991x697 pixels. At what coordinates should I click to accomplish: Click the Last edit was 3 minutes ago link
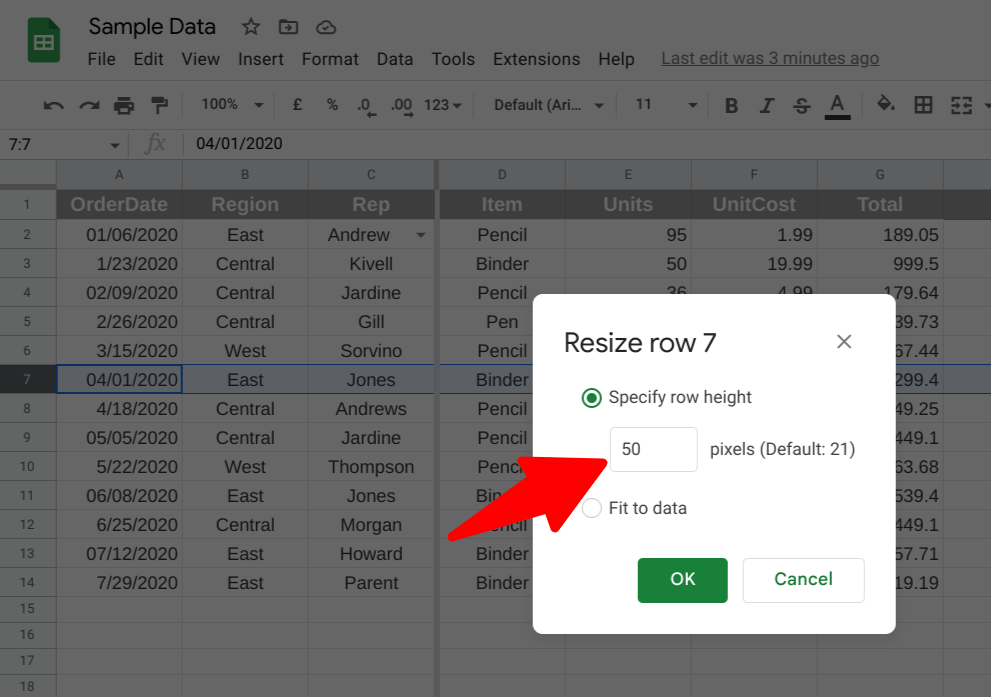point(769,58)
